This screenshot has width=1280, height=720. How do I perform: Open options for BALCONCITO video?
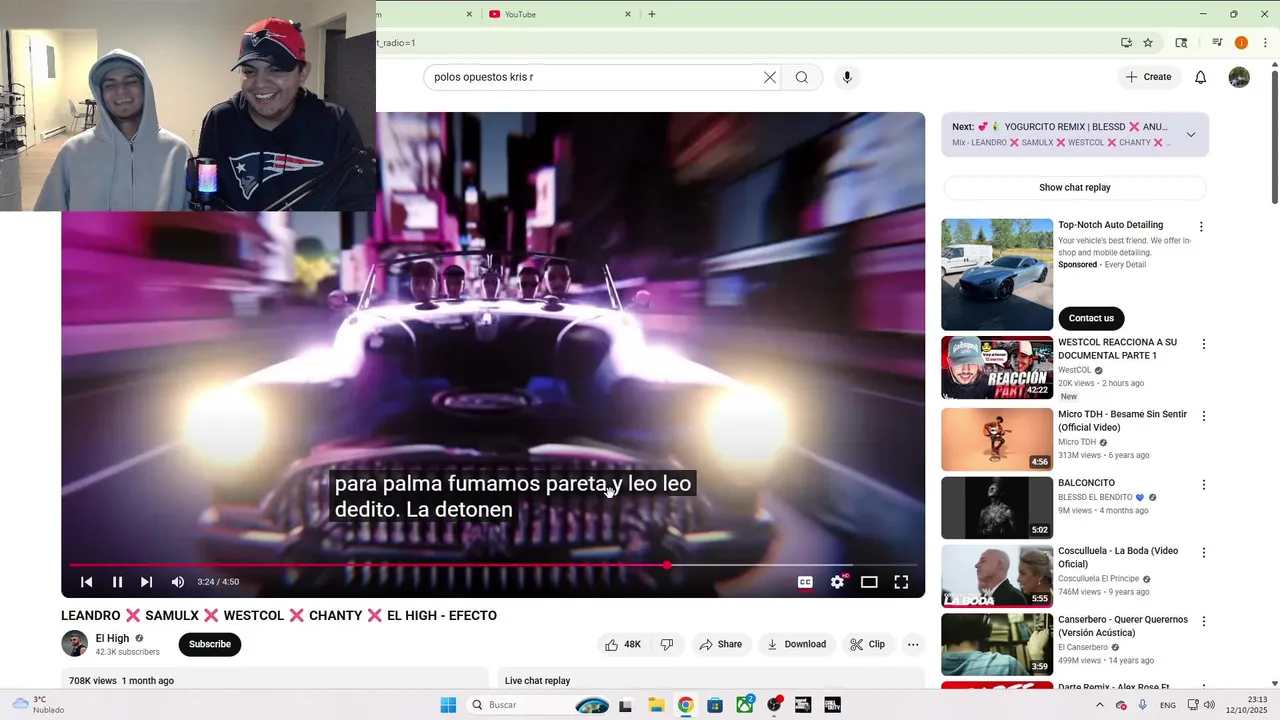pyautogui.click(x=1204, y=485)
